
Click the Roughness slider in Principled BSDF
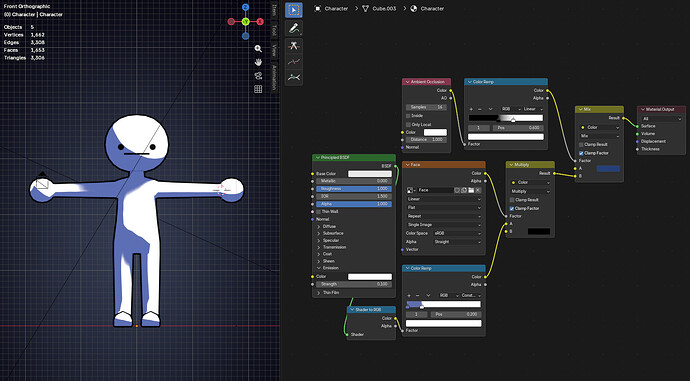[354, 189]
